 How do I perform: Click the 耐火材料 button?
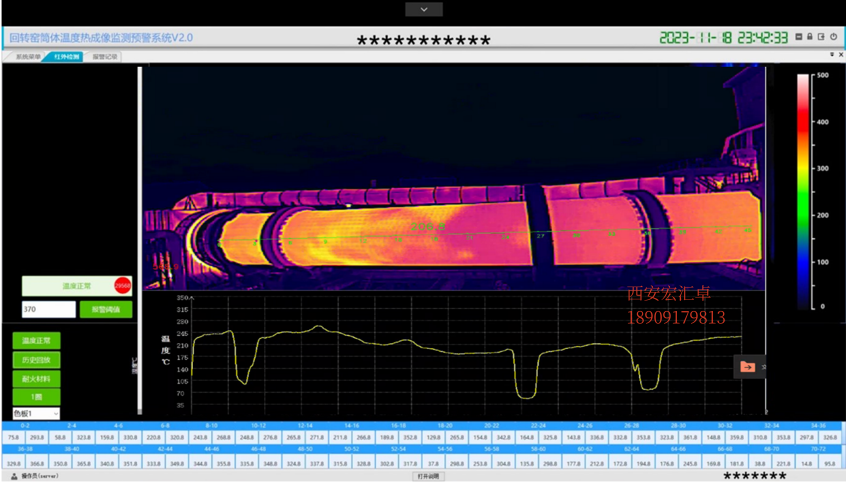pos(36,379)
